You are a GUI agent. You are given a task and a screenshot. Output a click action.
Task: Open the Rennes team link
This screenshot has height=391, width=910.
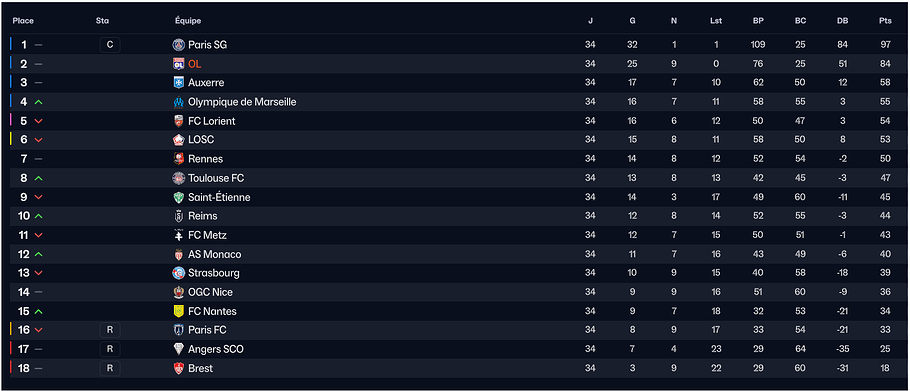pyautogui.click(x=205, y=159)
